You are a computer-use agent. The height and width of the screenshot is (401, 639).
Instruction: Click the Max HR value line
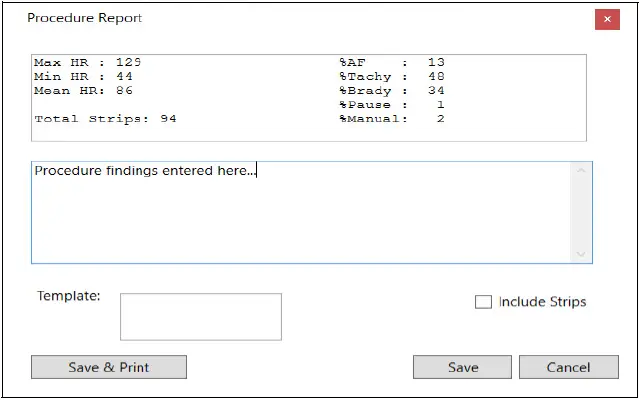[x=88, y=62]
